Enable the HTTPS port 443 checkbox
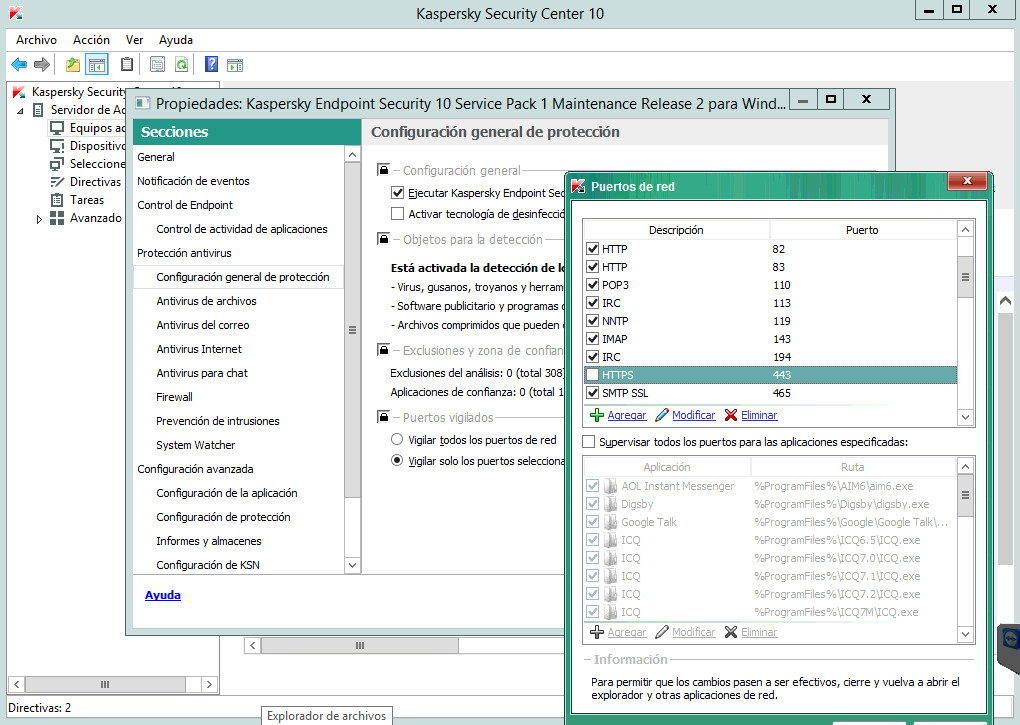 pos(592,375)
